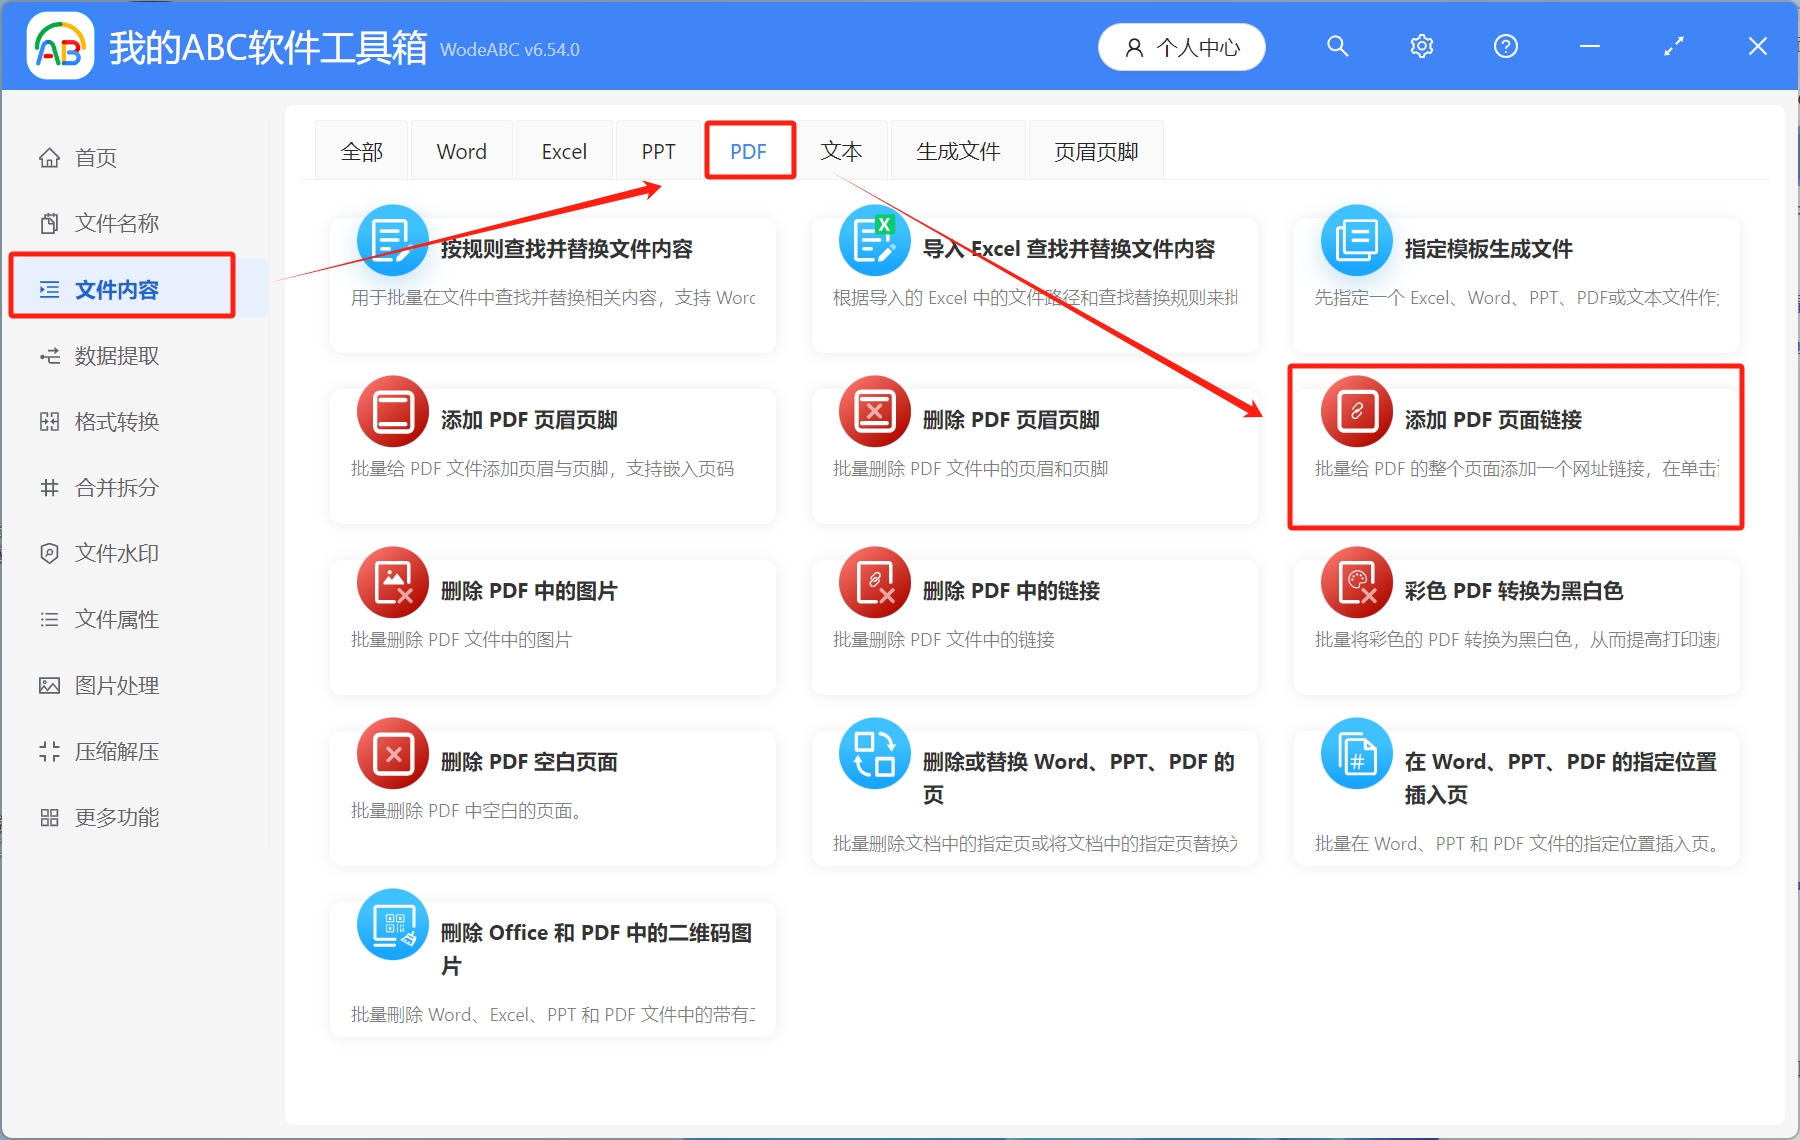Open the 添加 PDF 页眉页脚 tool
The height and width of the screenshot is (1140, 1800).
tap(552, 455)
